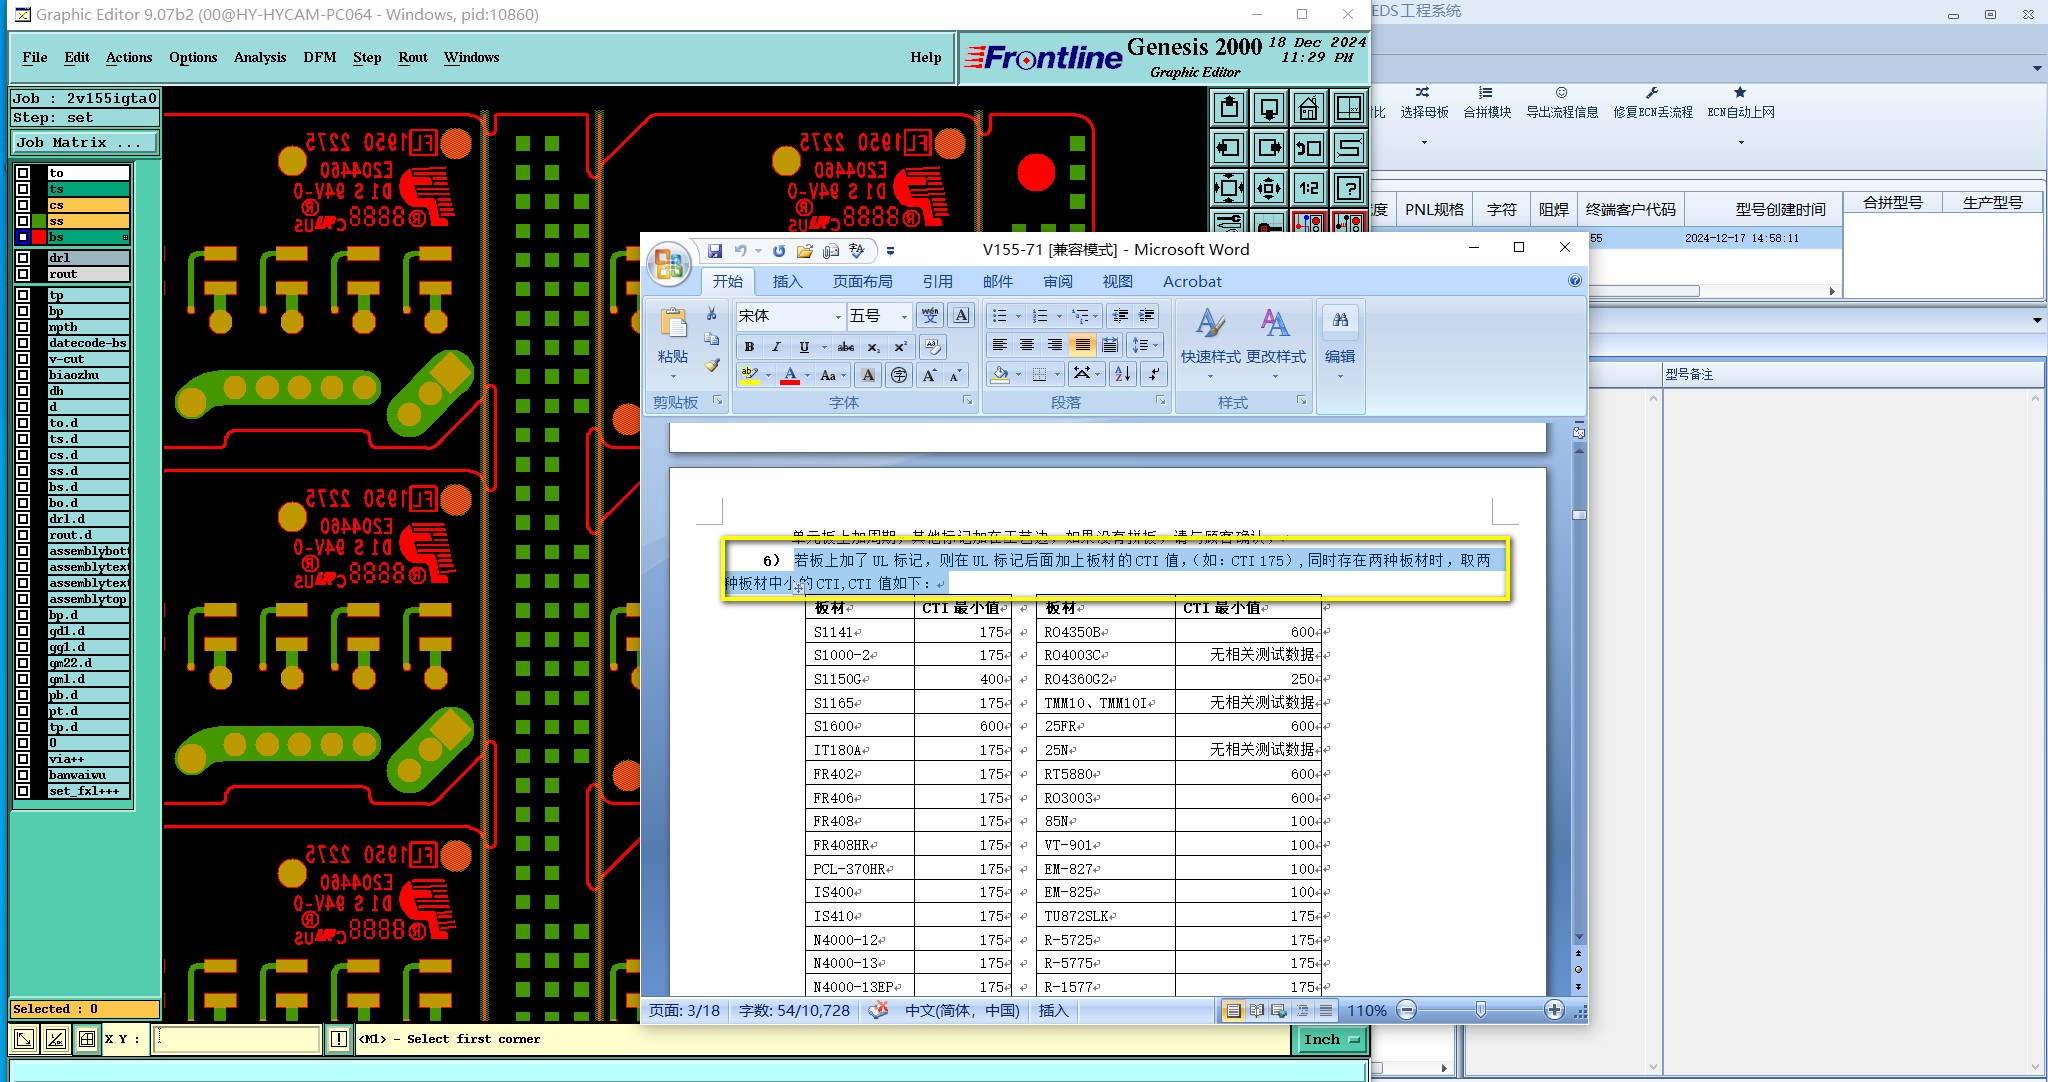Screen dimensions: 2048x1082
Task: Click the 1:2 zoom icon in Graphic Editor
Action: (x=1308, y=188)
